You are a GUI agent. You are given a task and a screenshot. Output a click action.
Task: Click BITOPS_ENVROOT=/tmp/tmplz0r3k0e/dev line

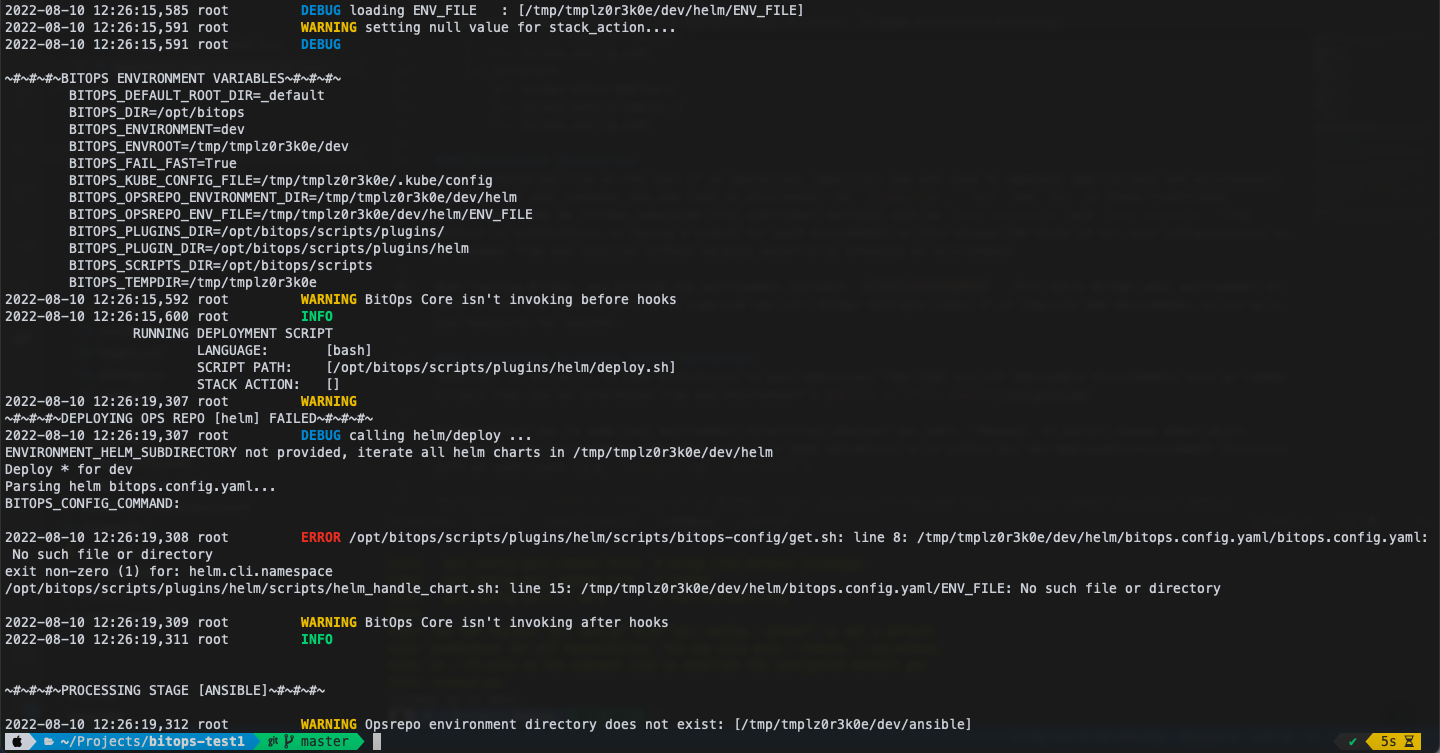[209, 146]
